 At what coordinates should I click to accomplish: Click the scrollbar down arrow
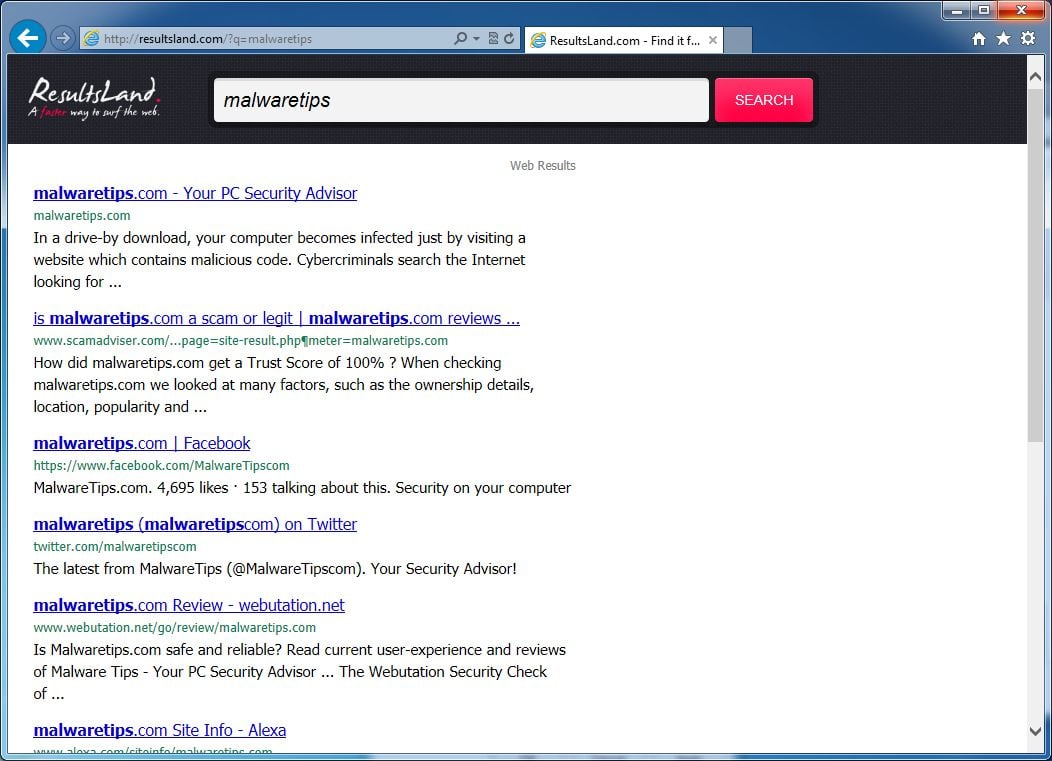tap(1035, 731)
